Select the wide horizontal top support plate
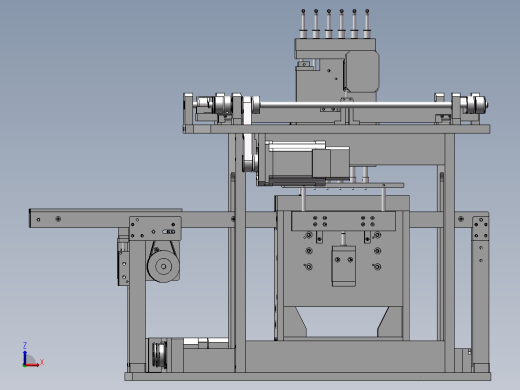The height and width of the screenshot is (390, 520). 336,129
